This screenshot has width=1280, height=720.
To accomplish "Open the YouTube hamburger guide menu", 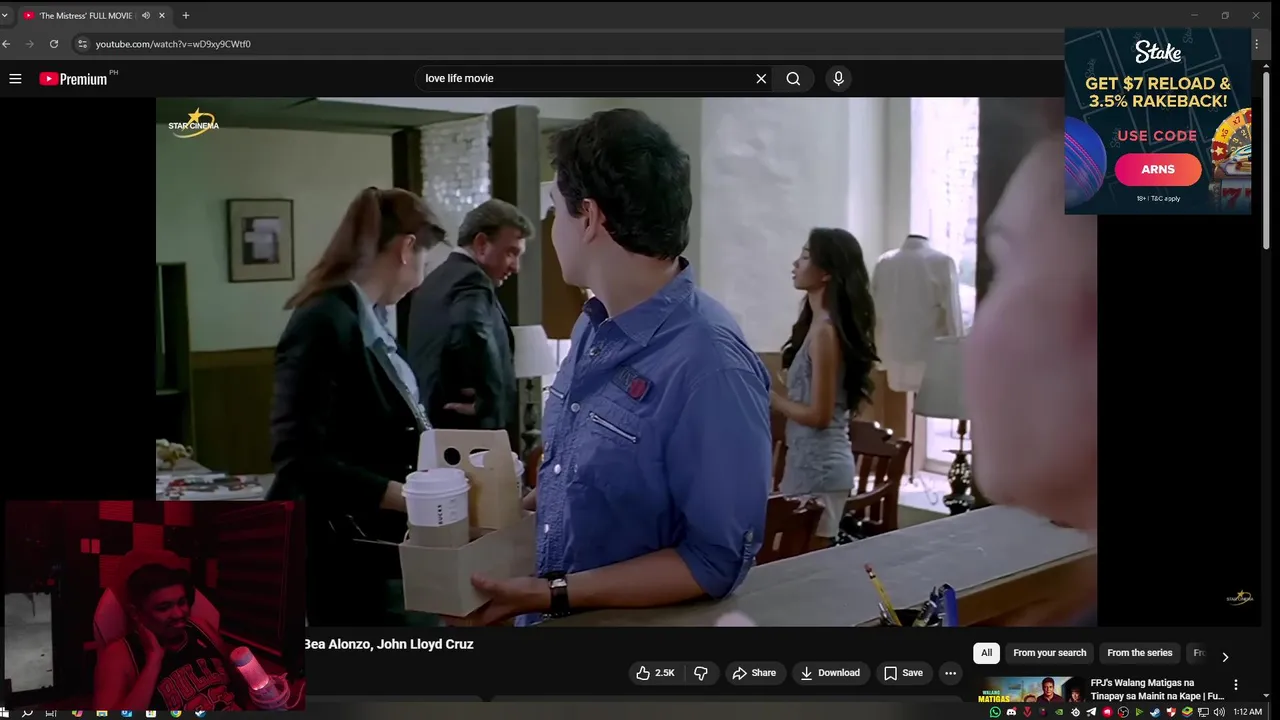I will [15, 78].
